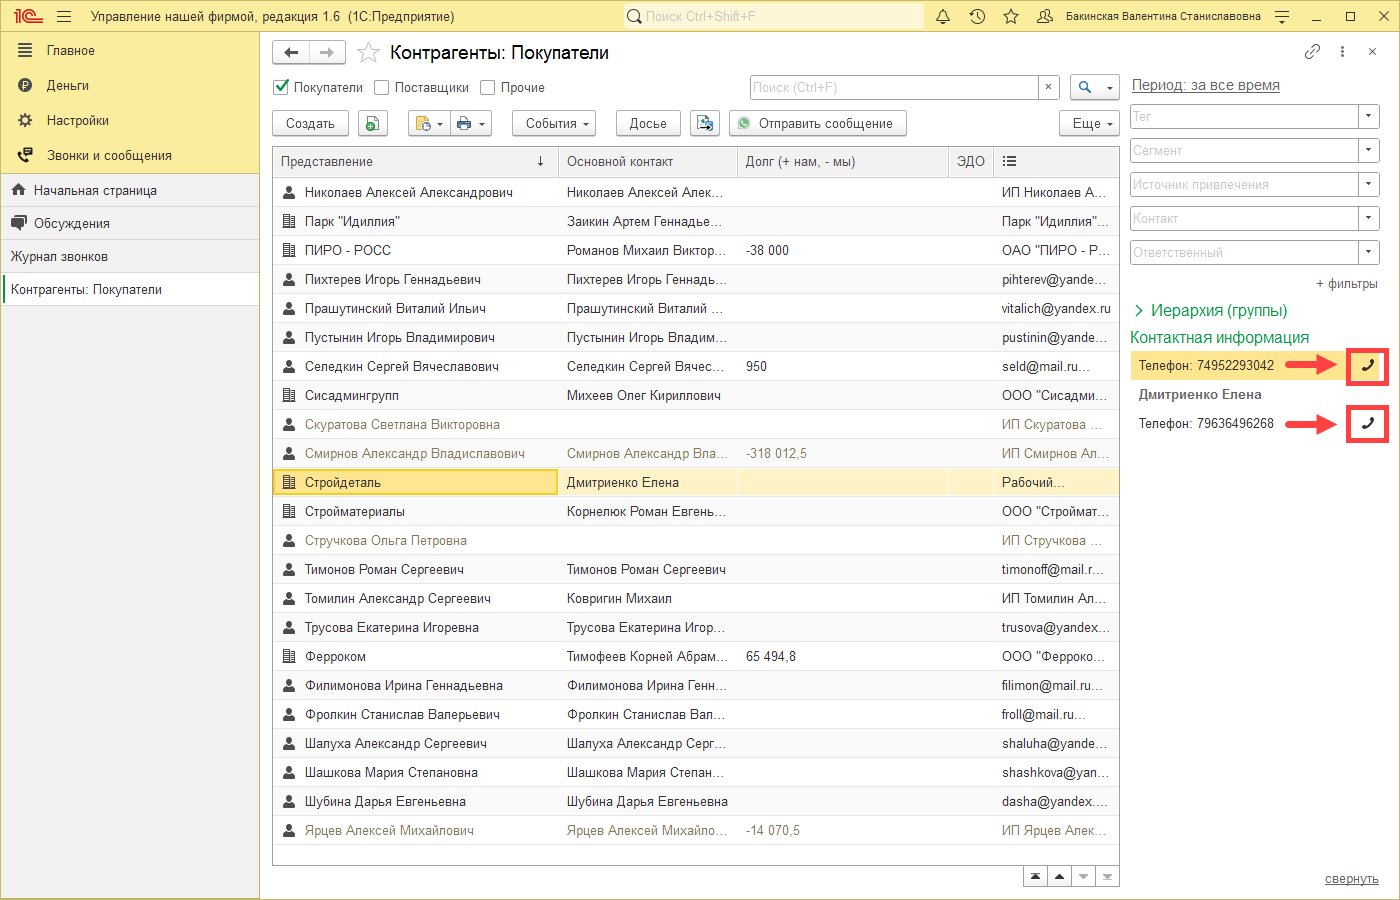
Task: Expand the Иерархия (группы) section
Action: (1139, 311)
